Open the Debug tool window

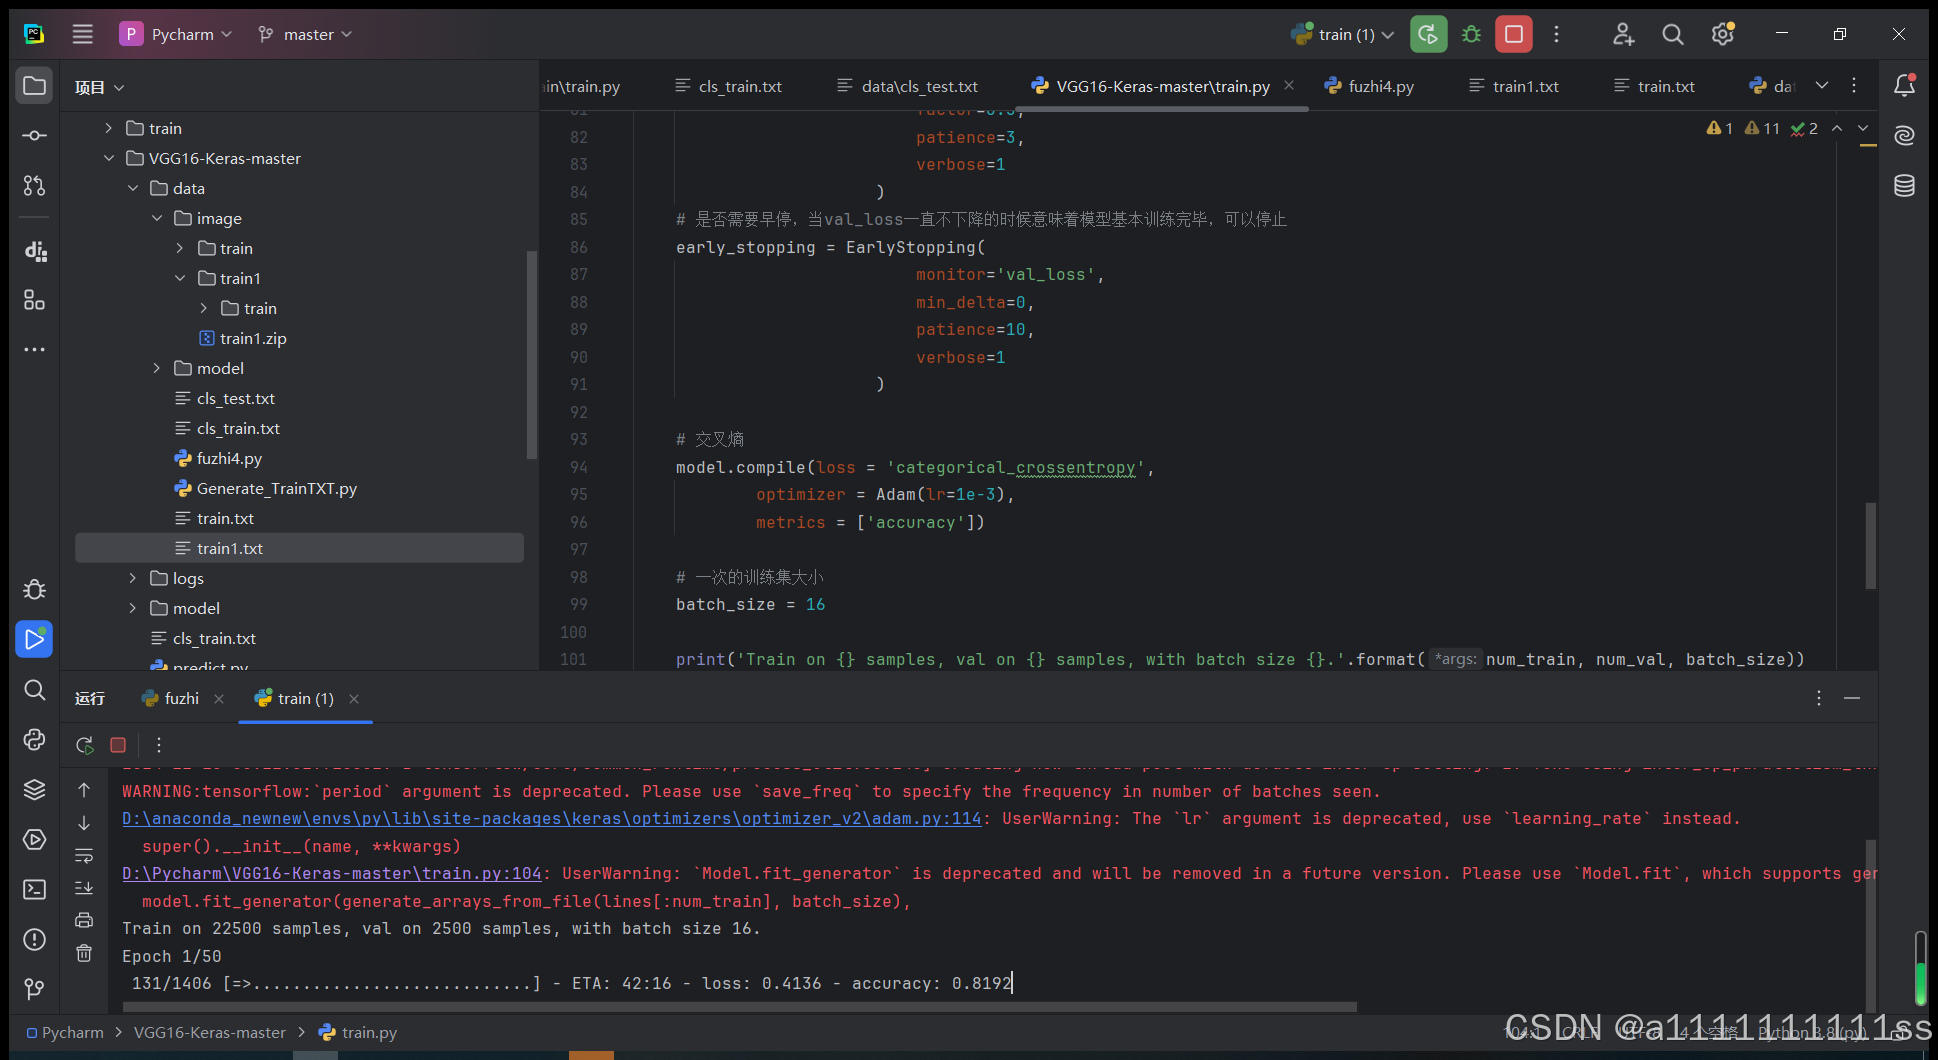click(34, 589)
